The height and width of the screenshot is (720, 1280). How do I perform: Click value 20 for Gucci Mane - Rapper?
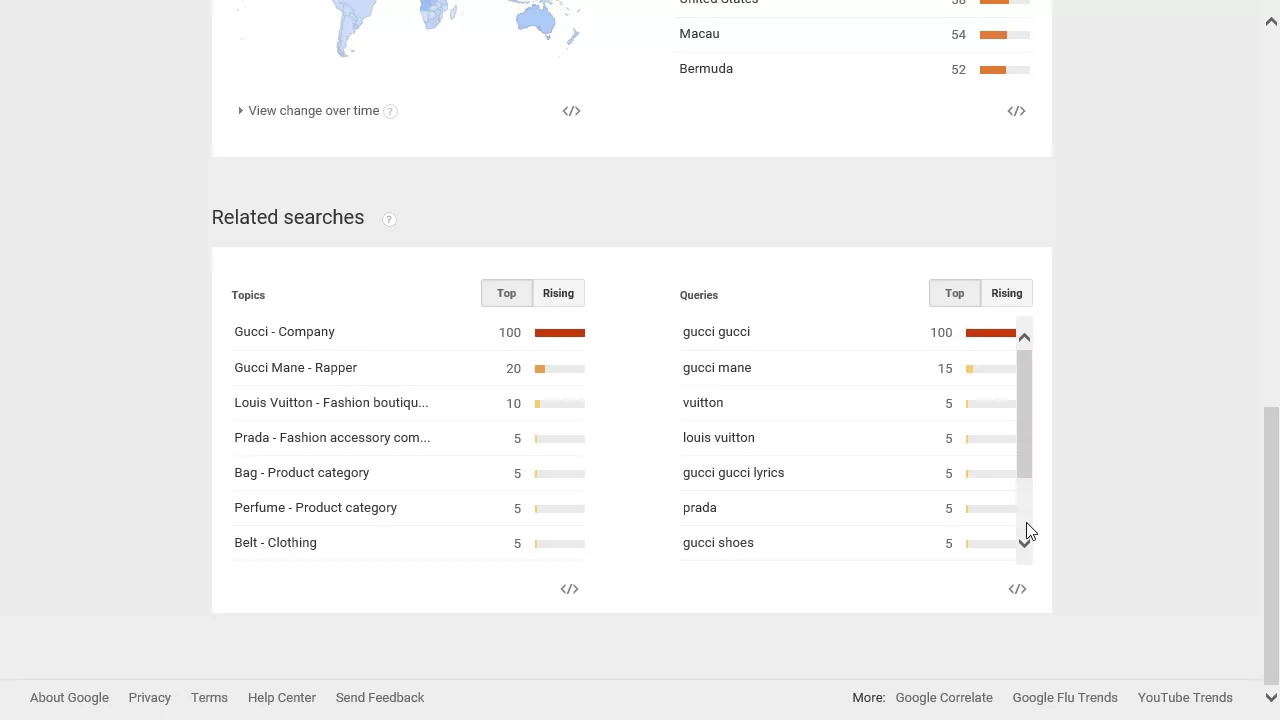513,369
